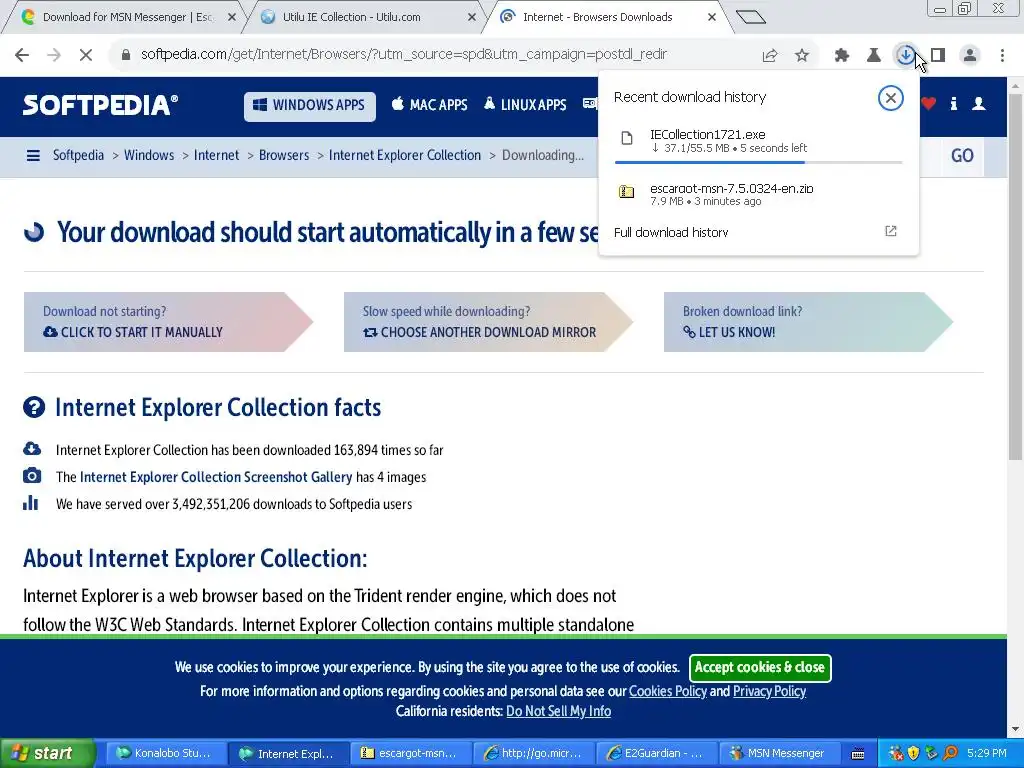Open http://go.micr... taskbar window
Screen dimensions: 1024x768
tap(534, 754)
